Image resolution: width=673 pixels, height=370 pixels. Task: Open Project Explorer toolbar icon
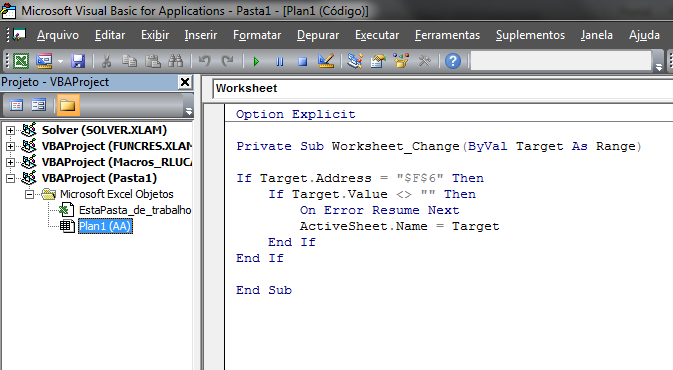tap(355, 61)
